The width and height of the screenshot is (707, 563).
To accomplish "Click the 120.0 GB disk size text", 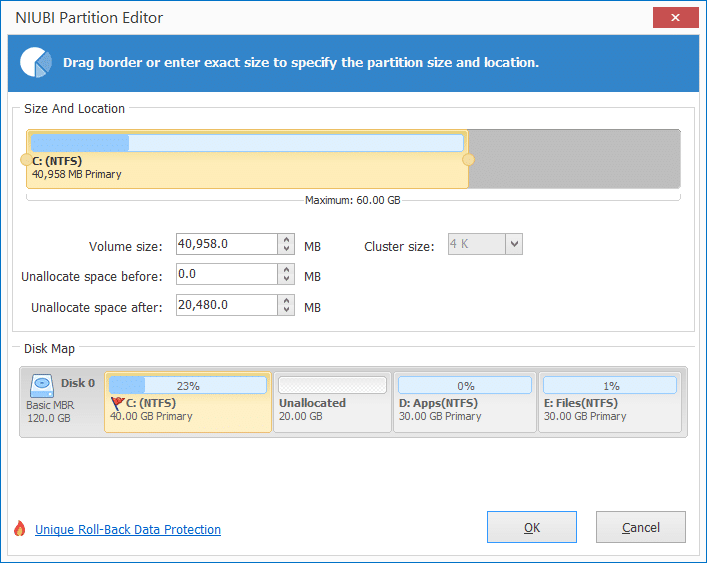I will pyautogui.click(x=49, y=418).
